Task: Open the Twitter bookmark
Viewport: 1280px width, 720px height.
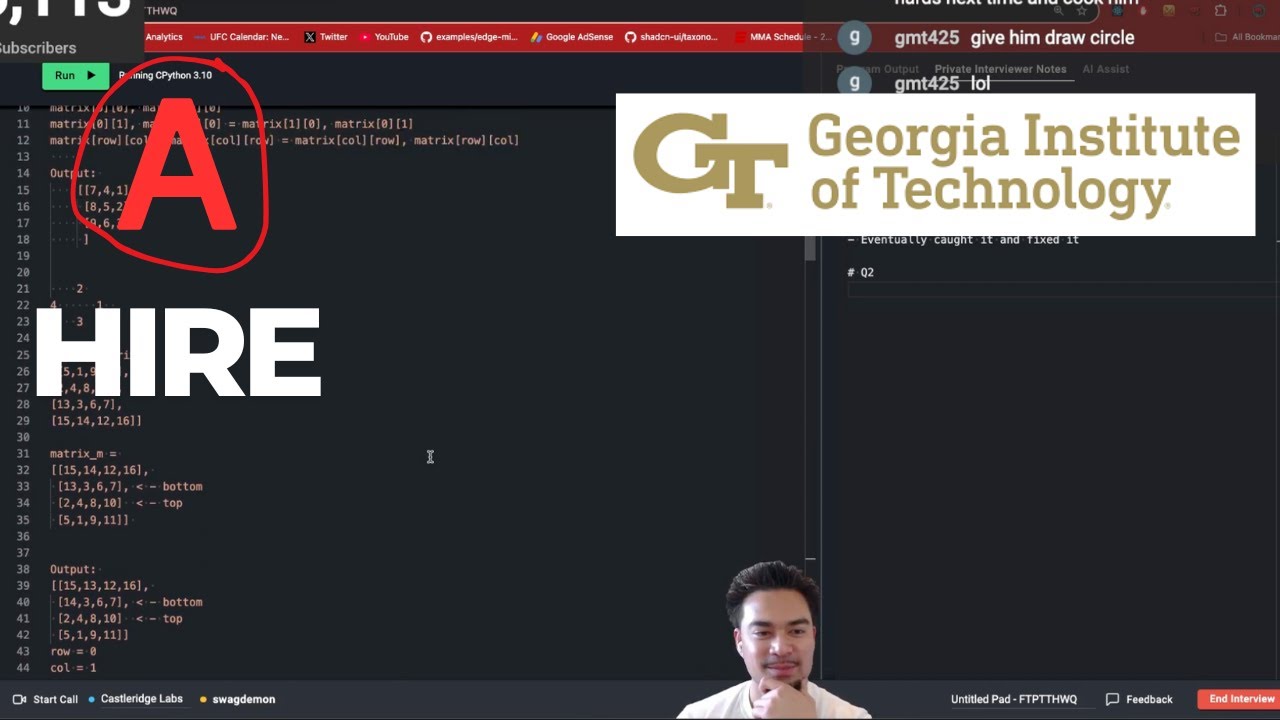Action: coord(326,37)
